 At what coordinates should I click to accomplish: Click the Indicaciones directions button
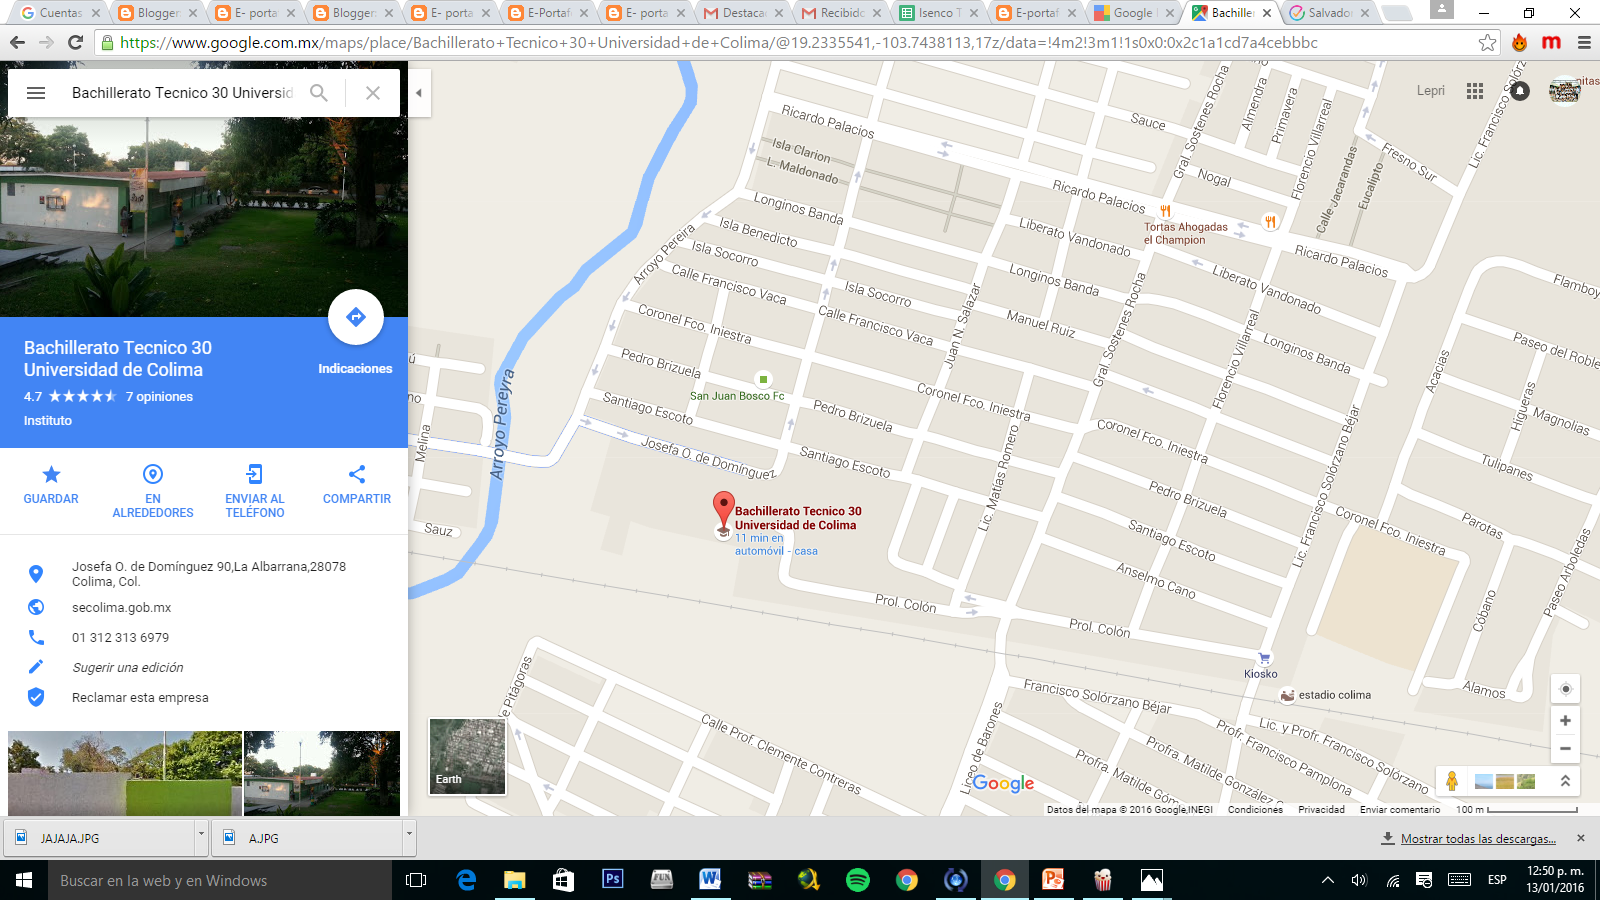pyautogui.click(x=356, y=317)
